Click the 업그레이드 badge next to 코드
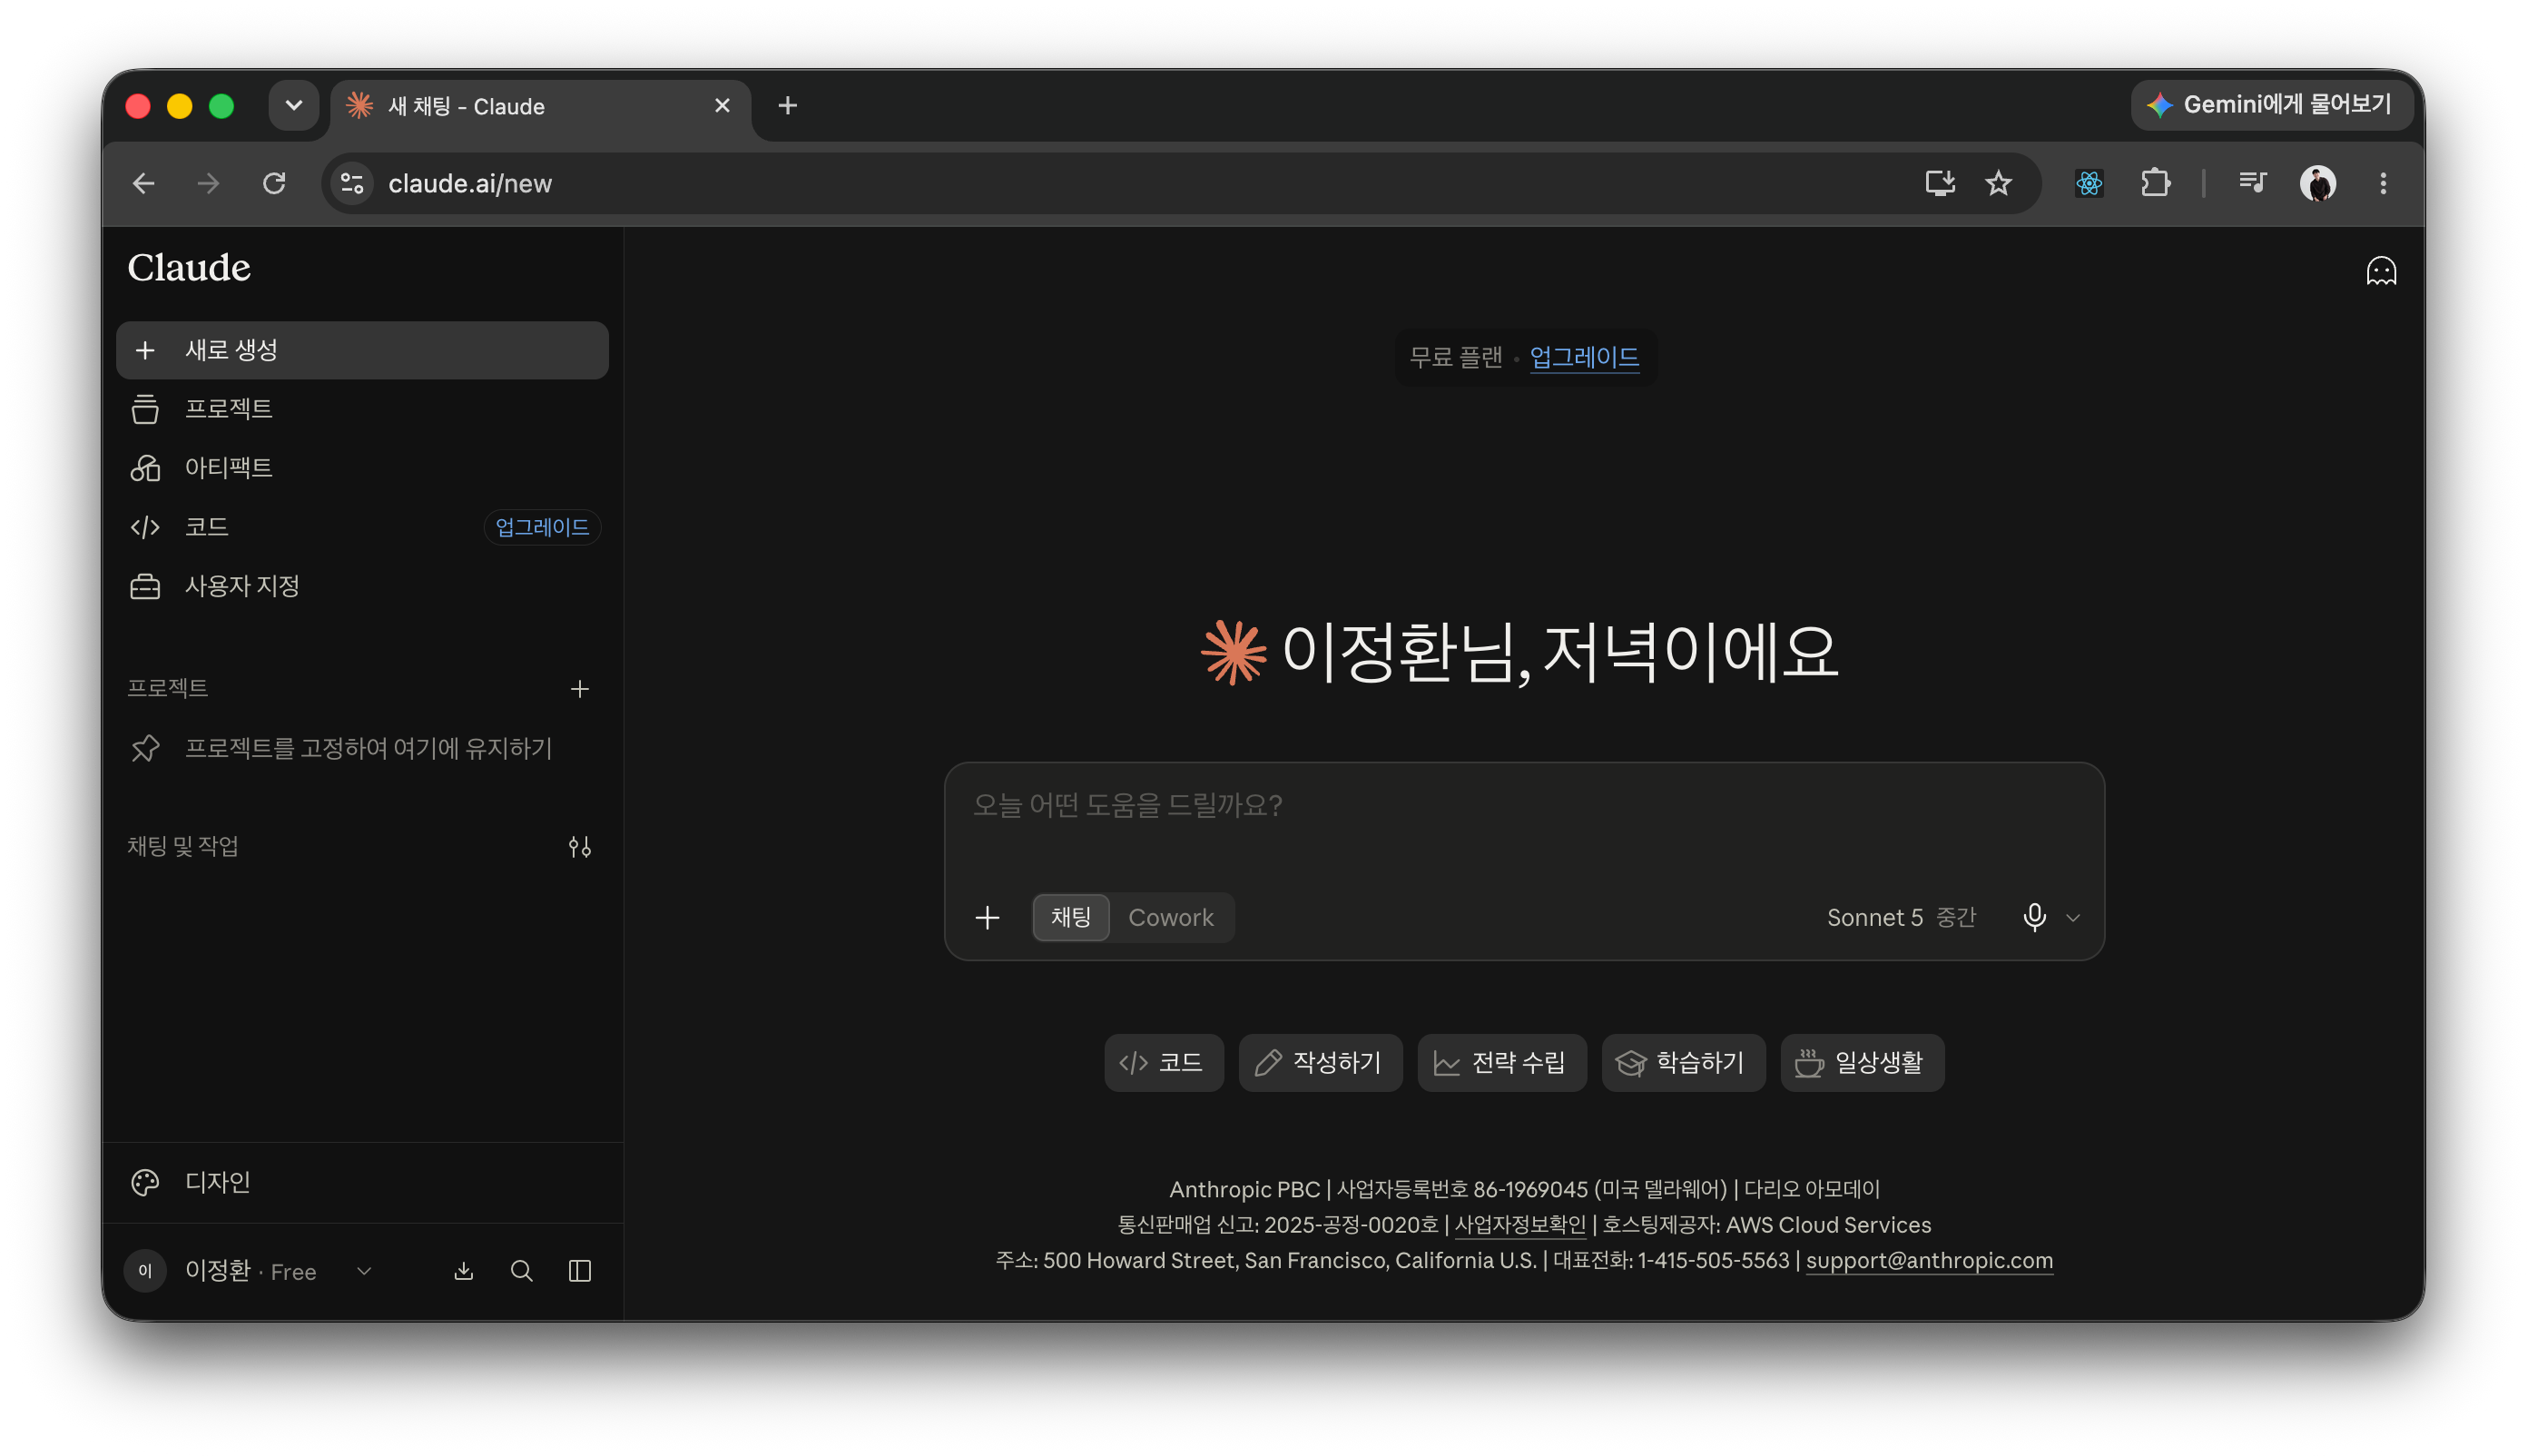Image resolution: width=2527 pixels, height=1456 pixels. (541, 527)
